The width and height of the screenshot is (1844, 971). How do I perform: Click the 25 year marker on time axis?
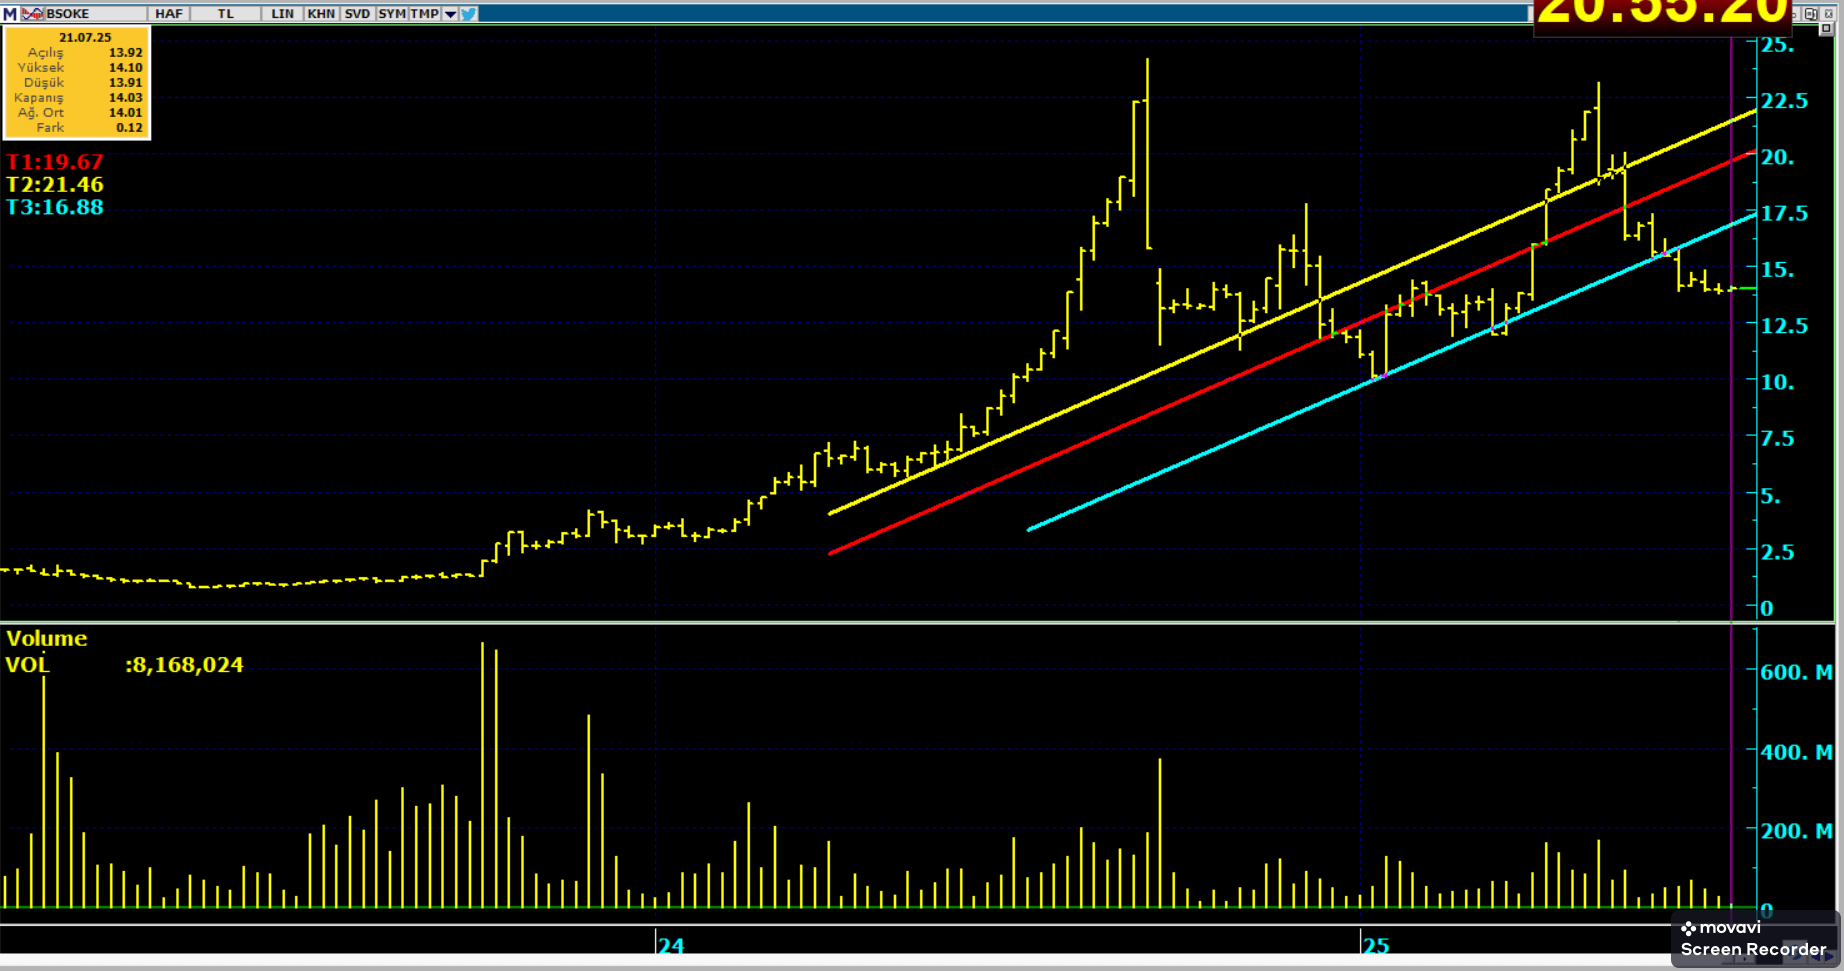pos(1376,946)
